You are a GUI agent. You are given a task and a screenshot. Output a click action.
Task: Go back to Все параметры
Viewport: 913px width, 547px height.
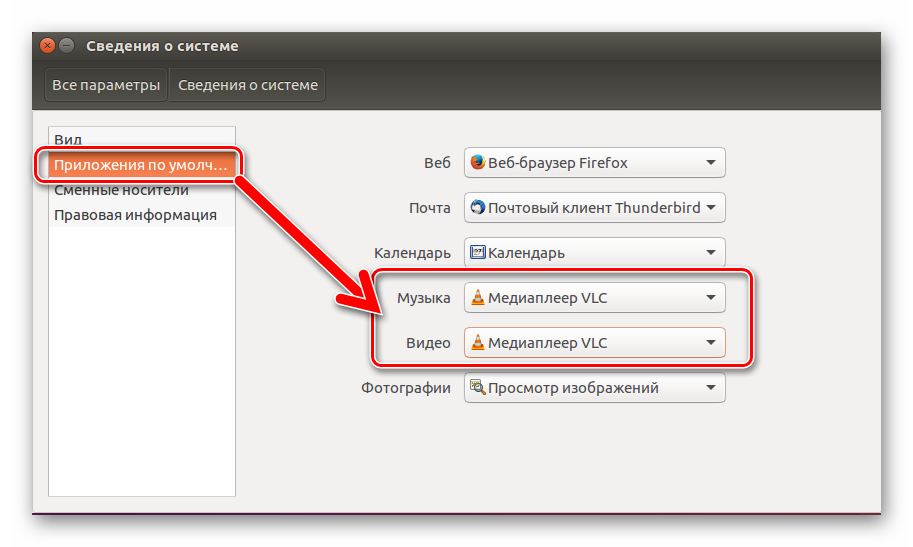pyautogui.click(x=106, y=85)
